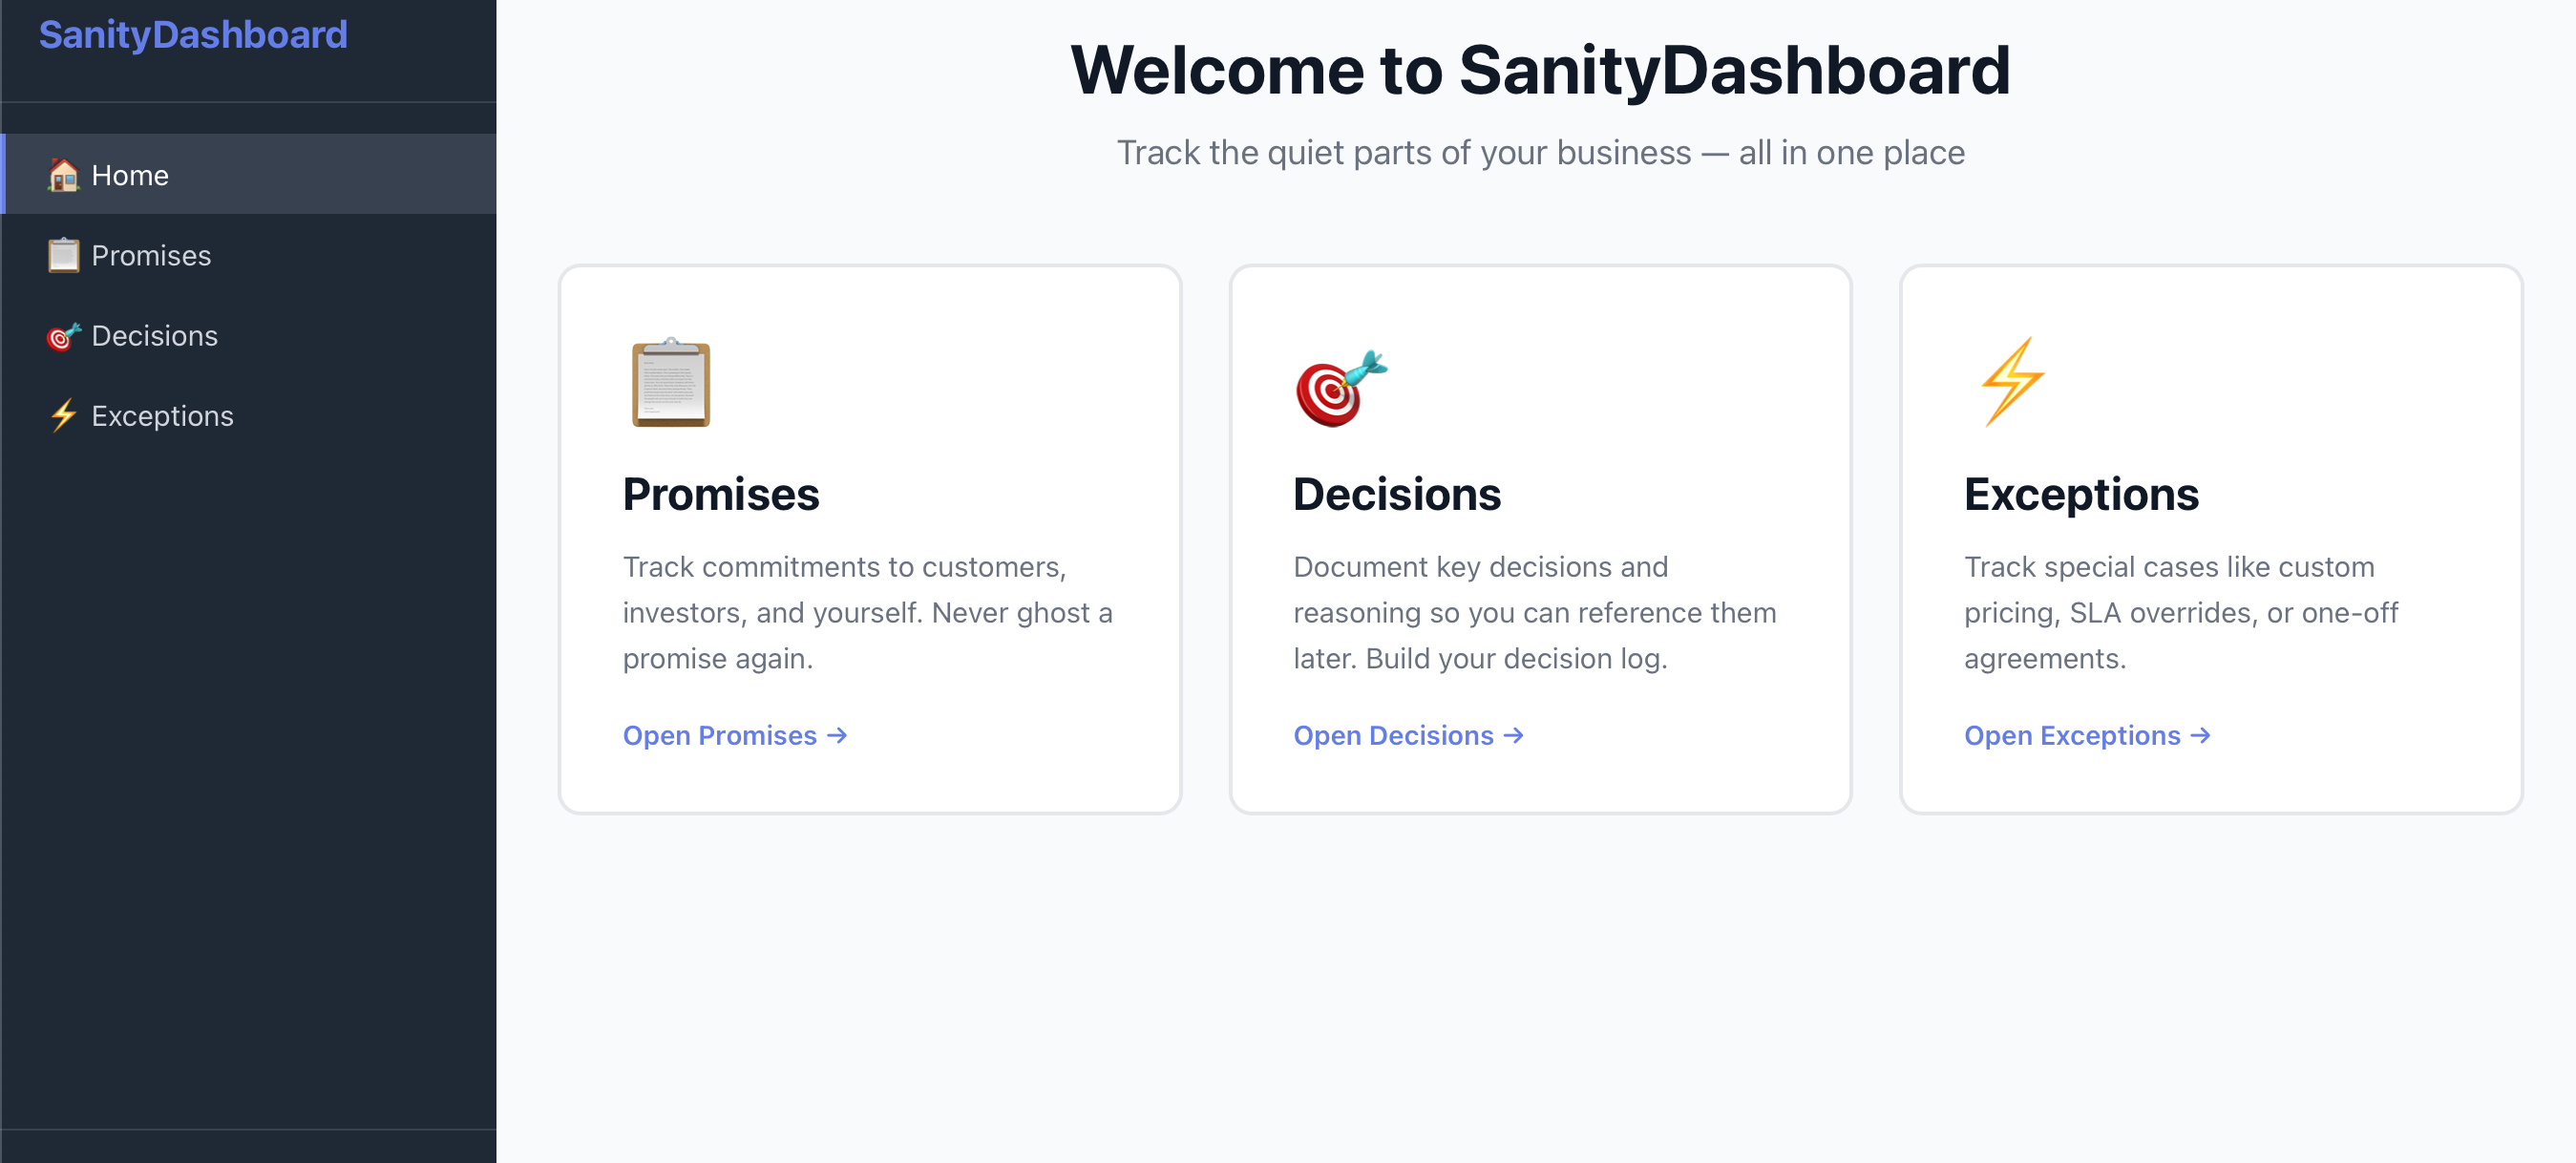2576x1163 pixels.
Task: Click the target icon beside Decisions in sidebar
Action: [62, 335]
